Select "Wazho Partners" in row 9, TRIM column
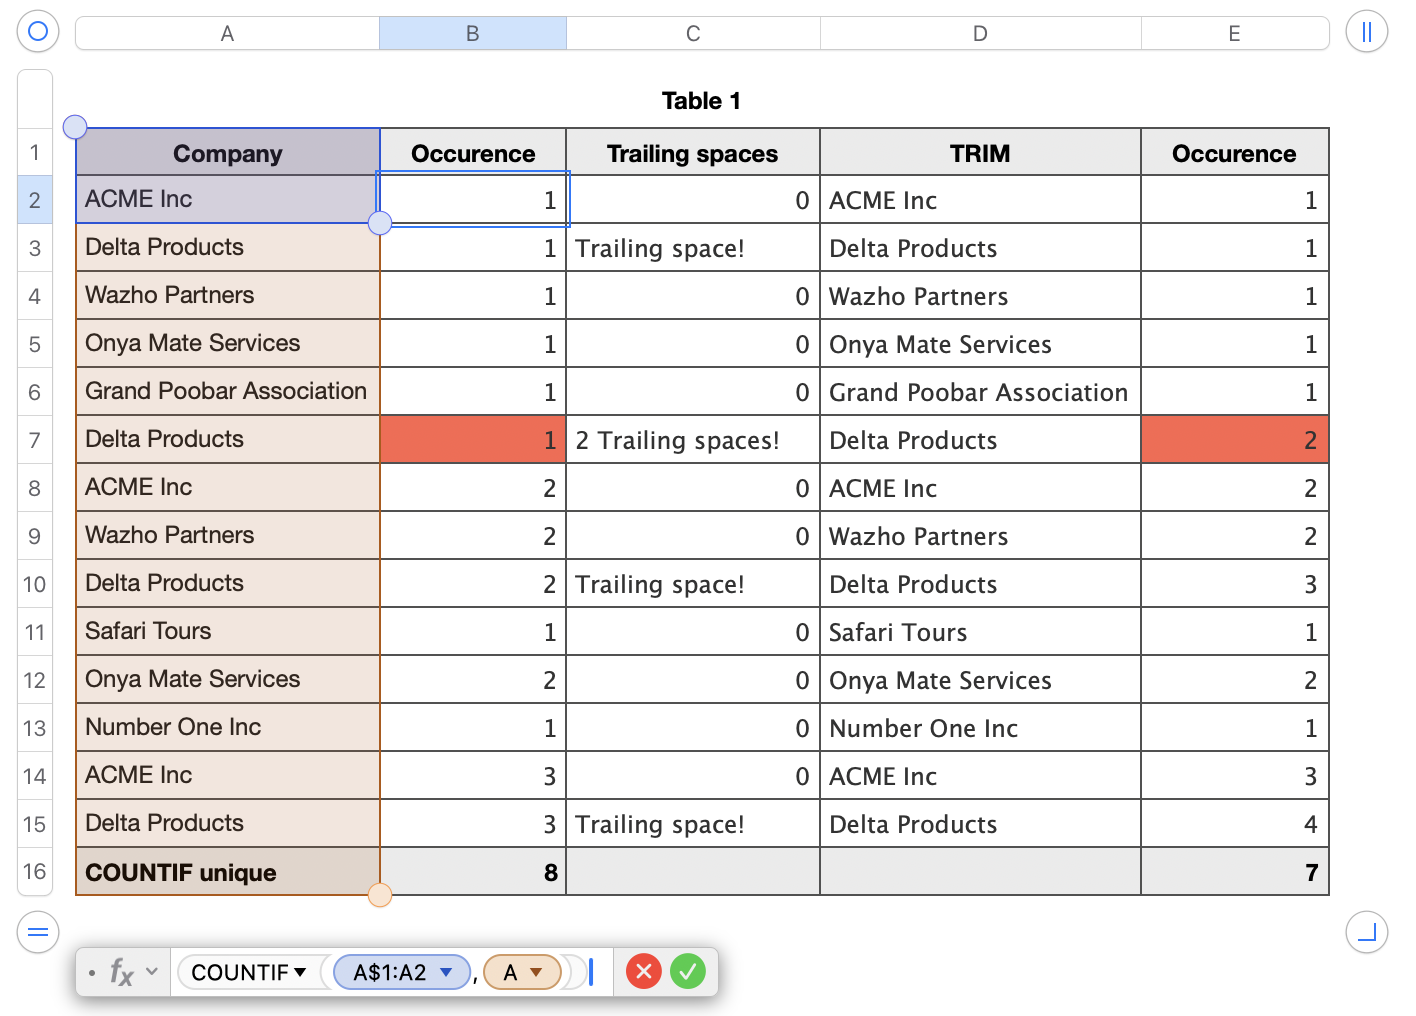The width and height of the screenshot is (1416, 1016). point(980,535)
